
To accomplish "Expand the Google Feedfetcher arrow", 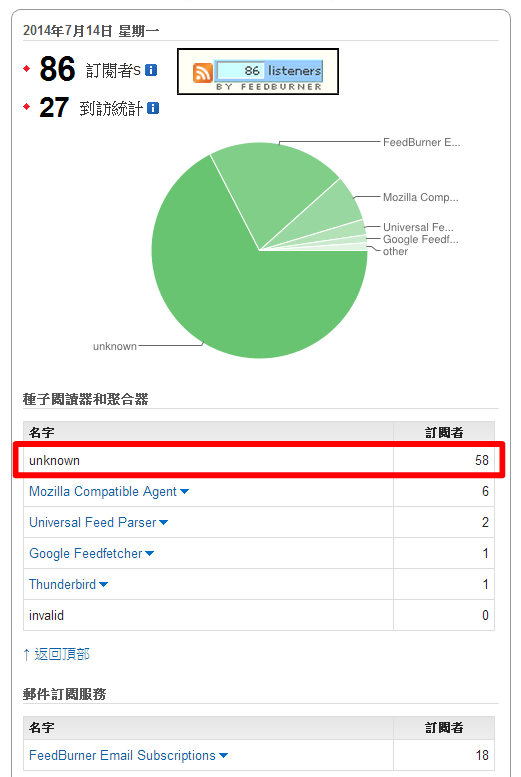I will click(x=149, y=554).
